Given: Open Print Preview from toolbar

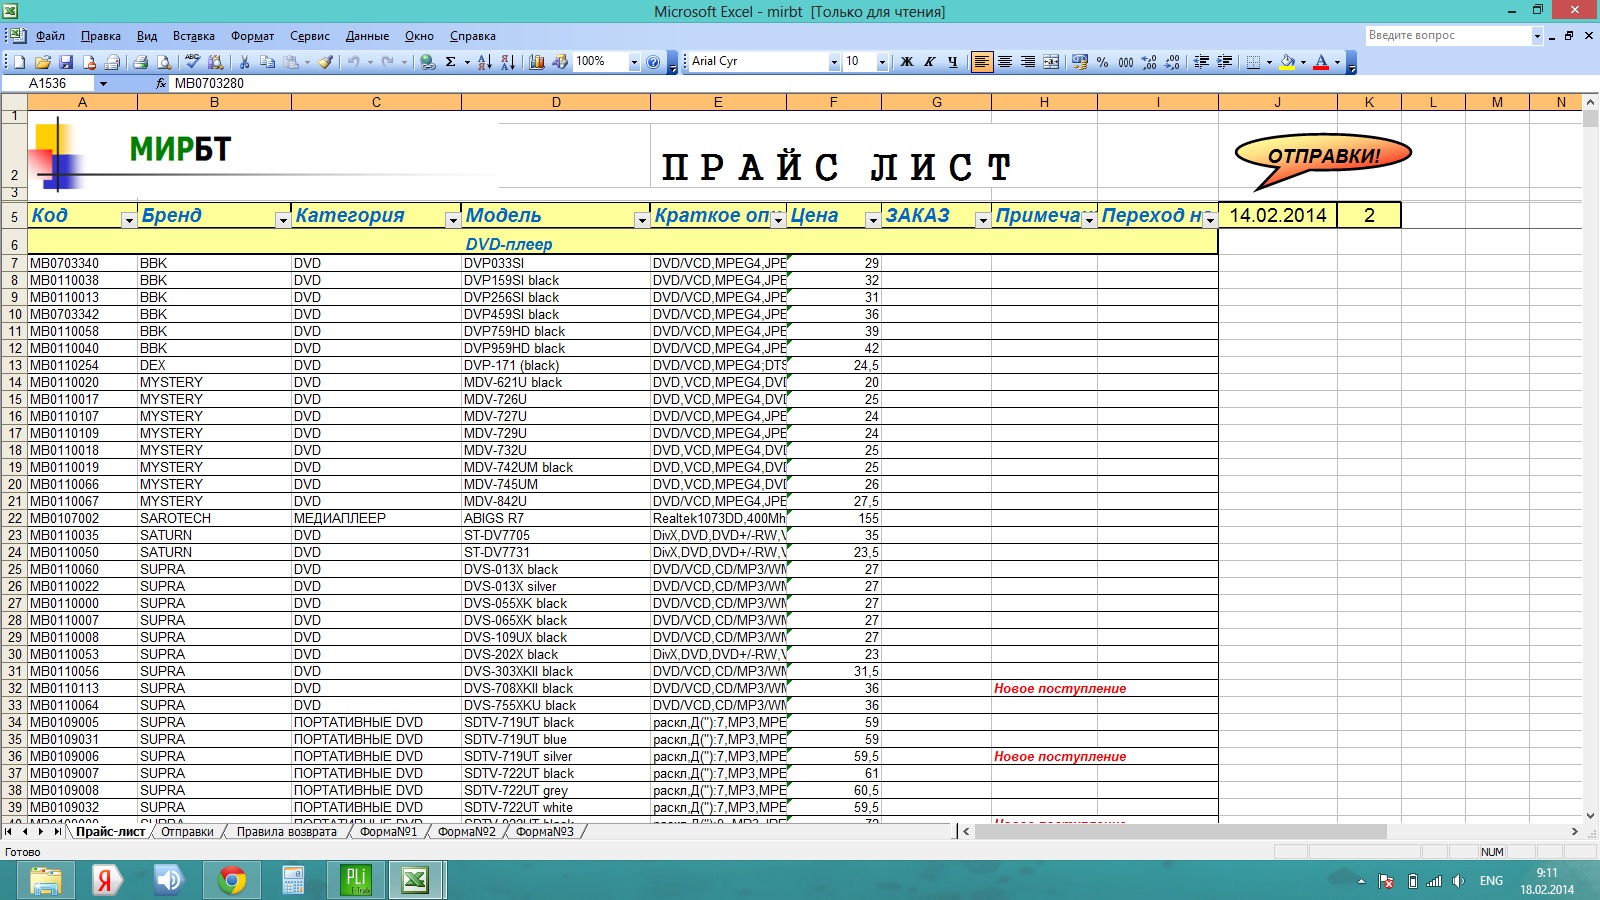Looking at the screenshot, I should tap(164, 62).
